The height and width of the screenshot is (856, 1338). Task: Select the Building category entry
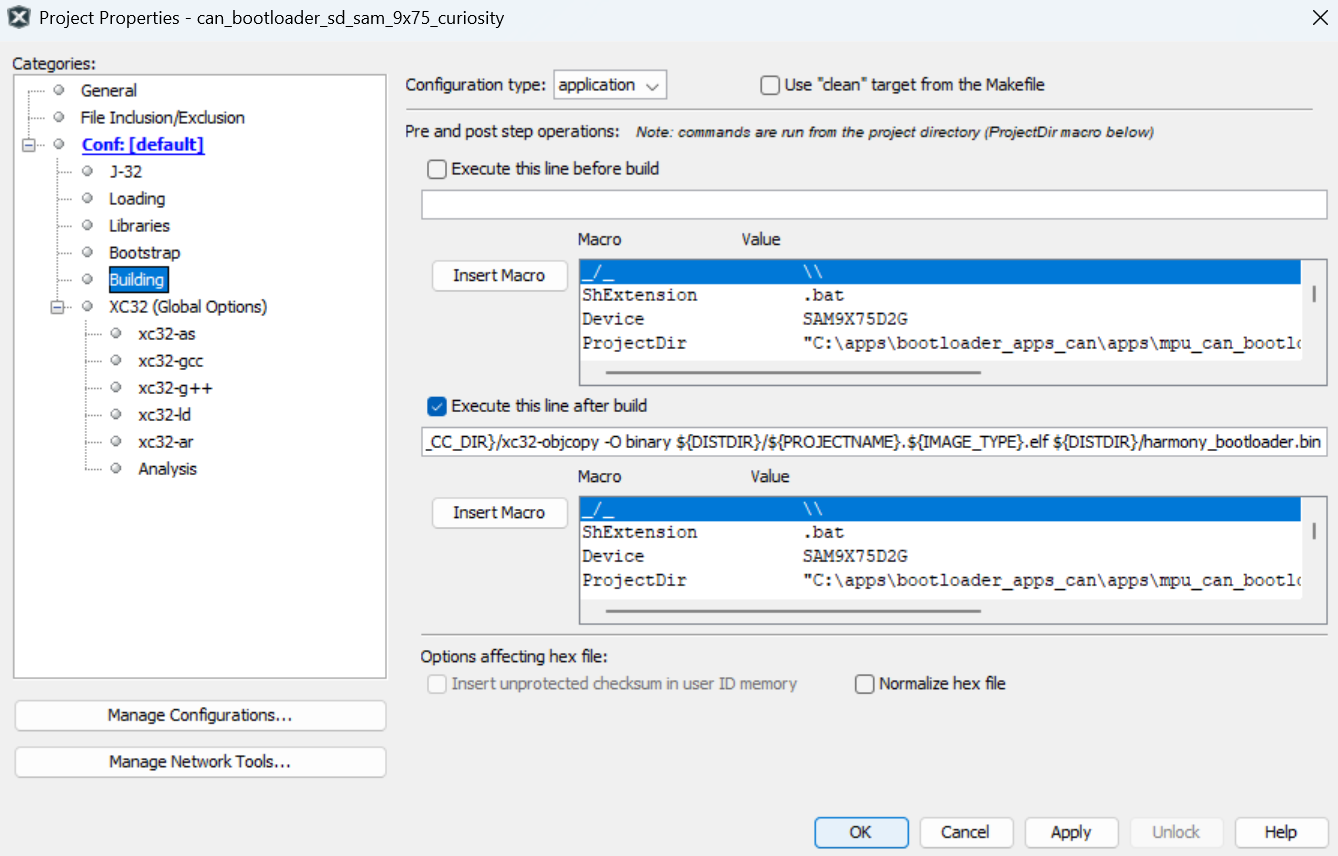pyautogui.click(x=137, y=279)
